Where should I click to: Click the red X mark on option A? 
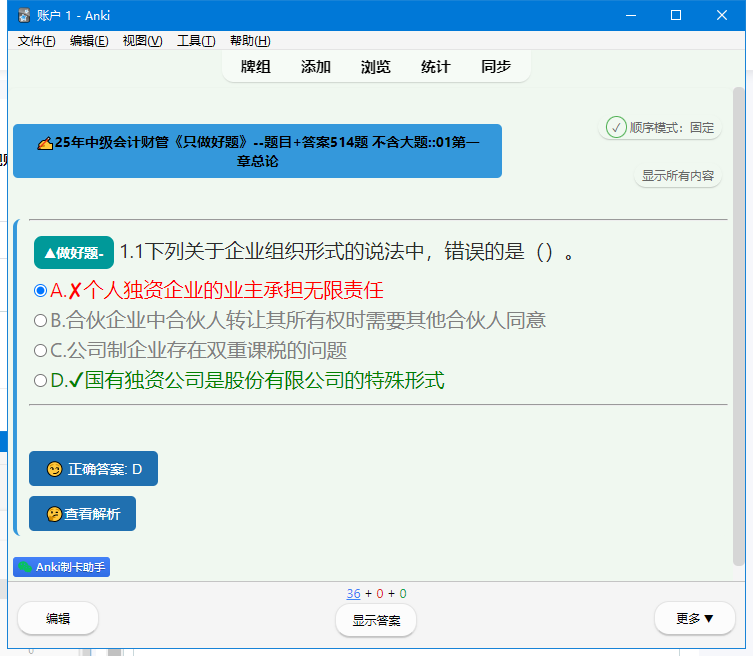coord(75,291)
